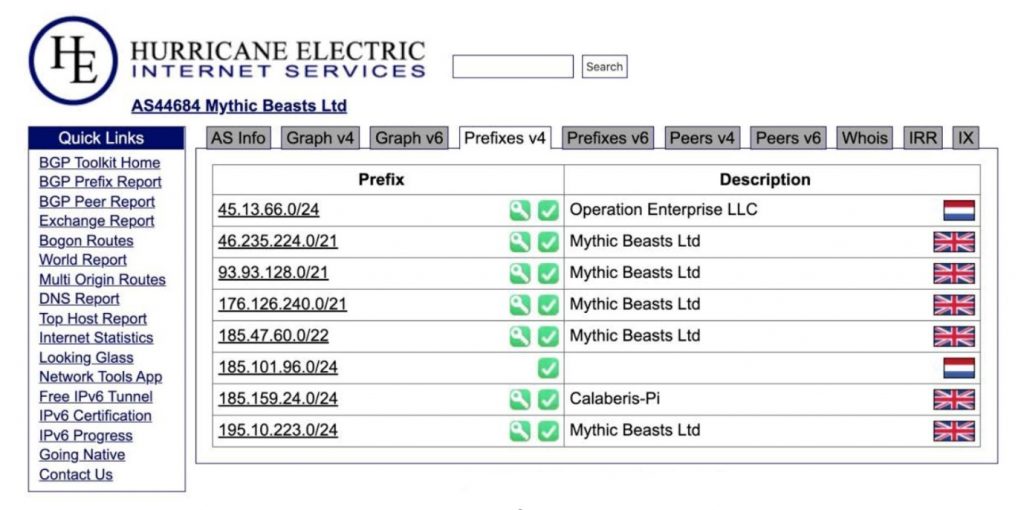Open BGP Prefix Report link
The image size is (1024, 510).
[100, 182]
